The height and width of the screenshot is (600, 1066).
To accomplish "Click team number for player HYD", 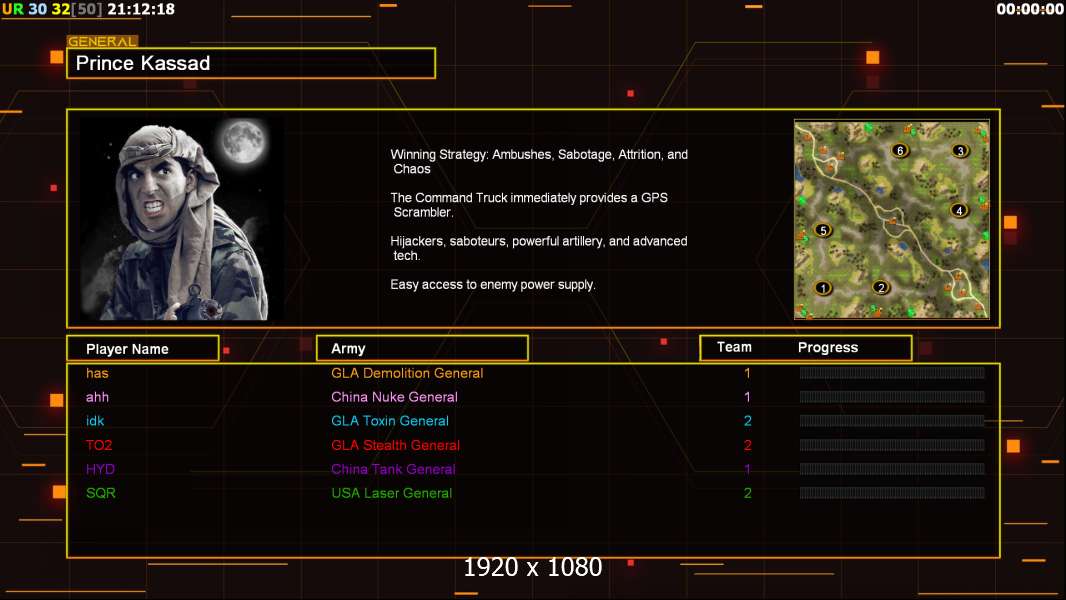I will click(747, 469).
